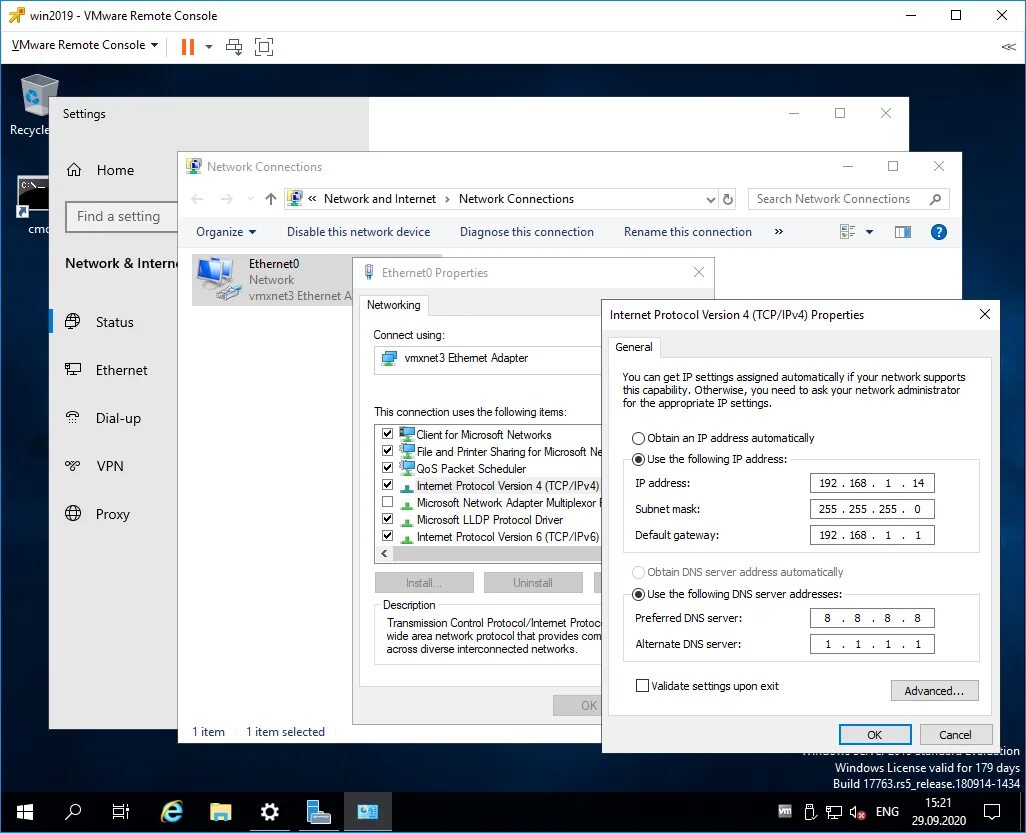Toggle File and Printer Sharing checkbox
This screenshot has width=1026, height=833.
387,451
